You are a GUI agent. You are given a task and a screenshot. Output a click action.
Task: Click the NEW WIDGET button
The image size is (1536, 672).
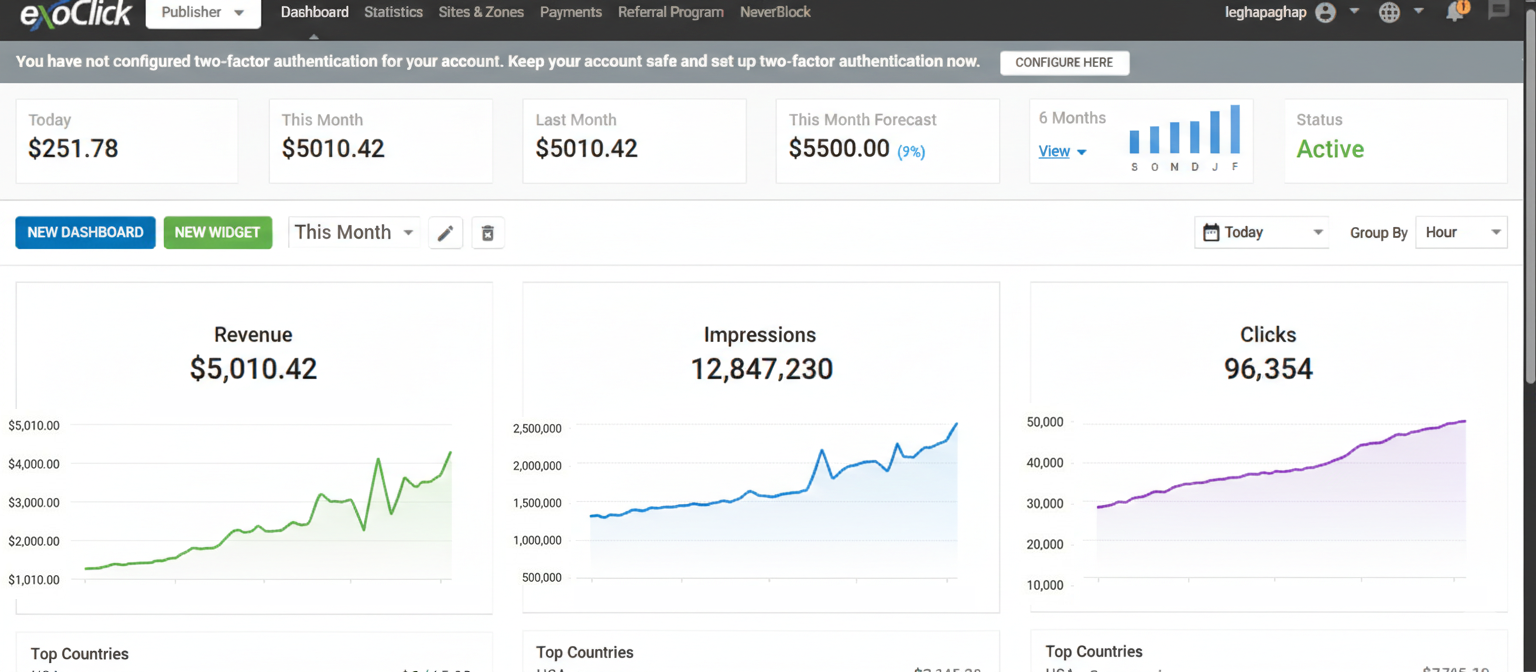pos(218,232)
